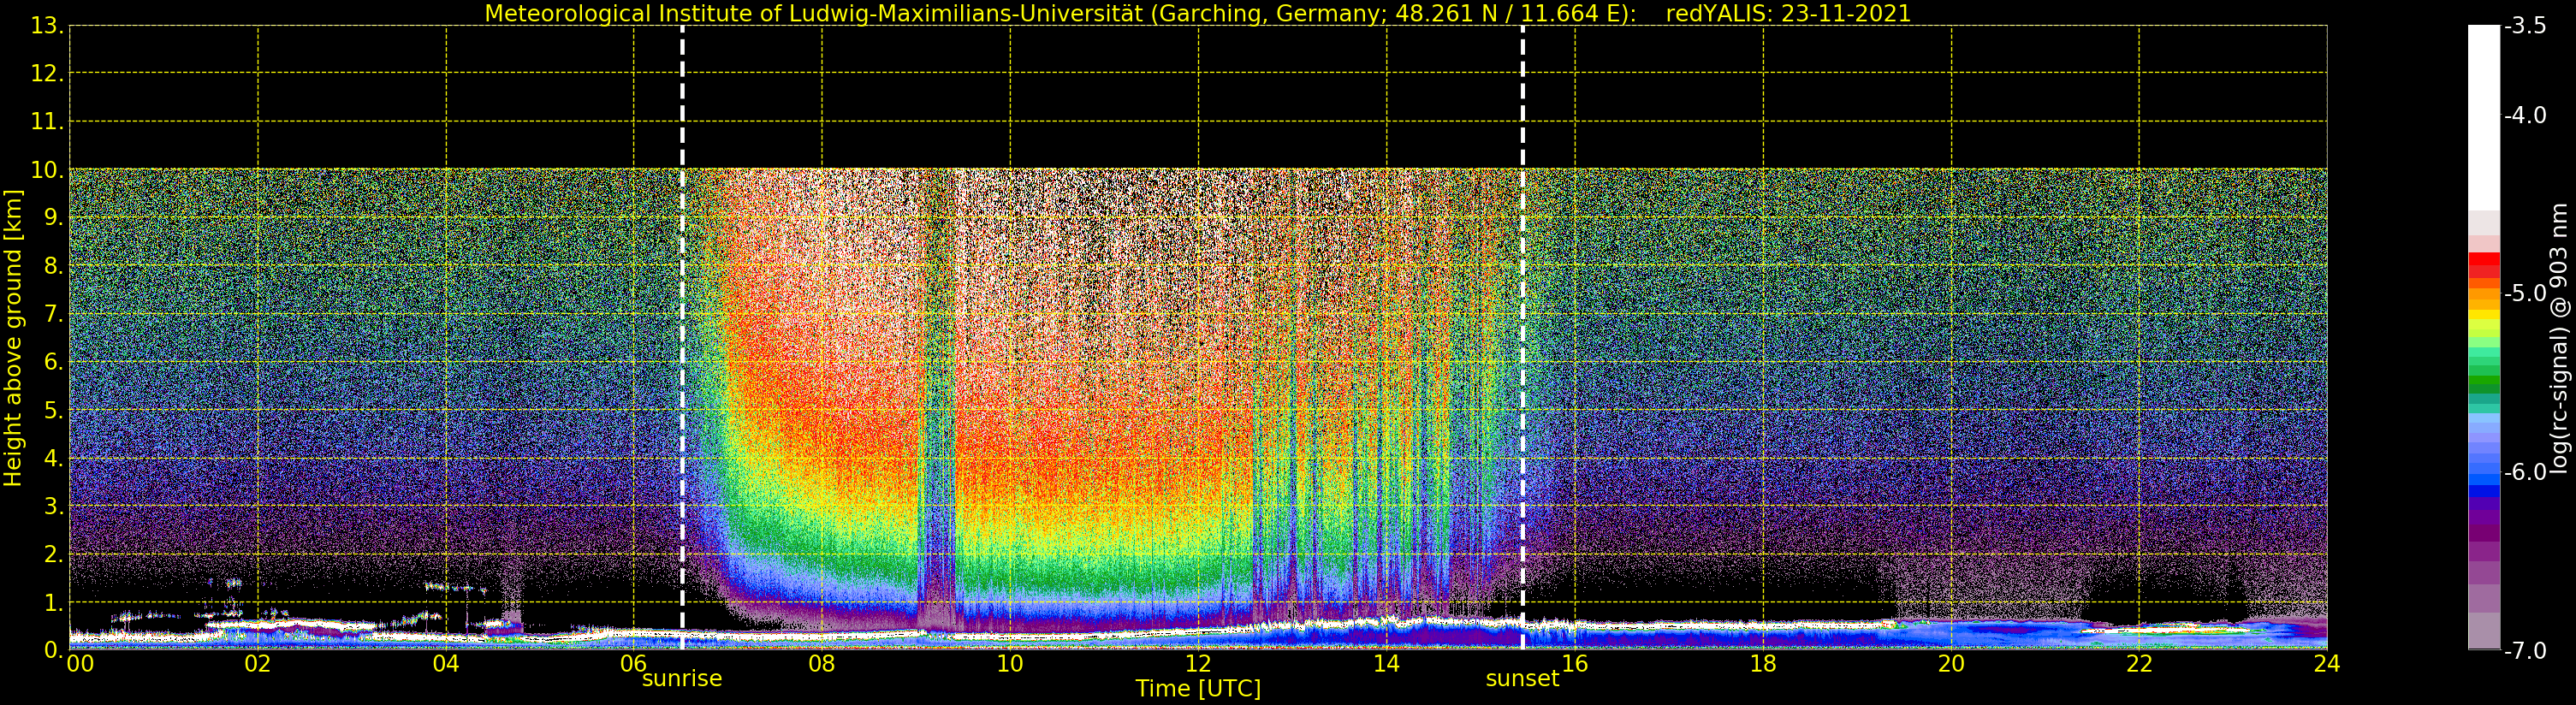Select the red band on the colorbar

pos(2483,263)
